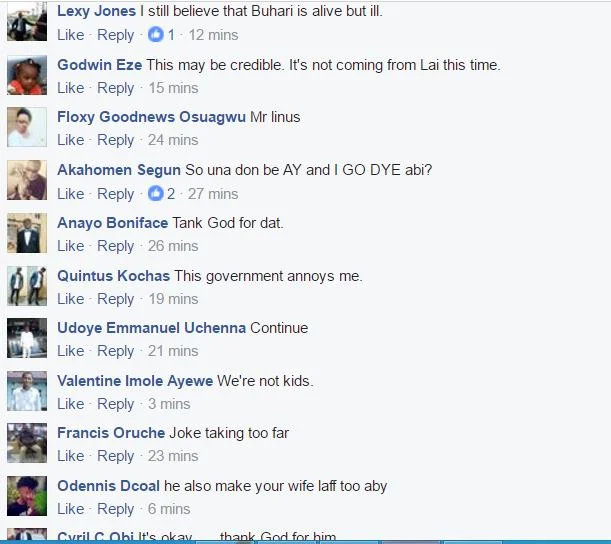Reply to Odennis Dcoal's comment
The image size is (611, 544).
click(x=116, y=509)
